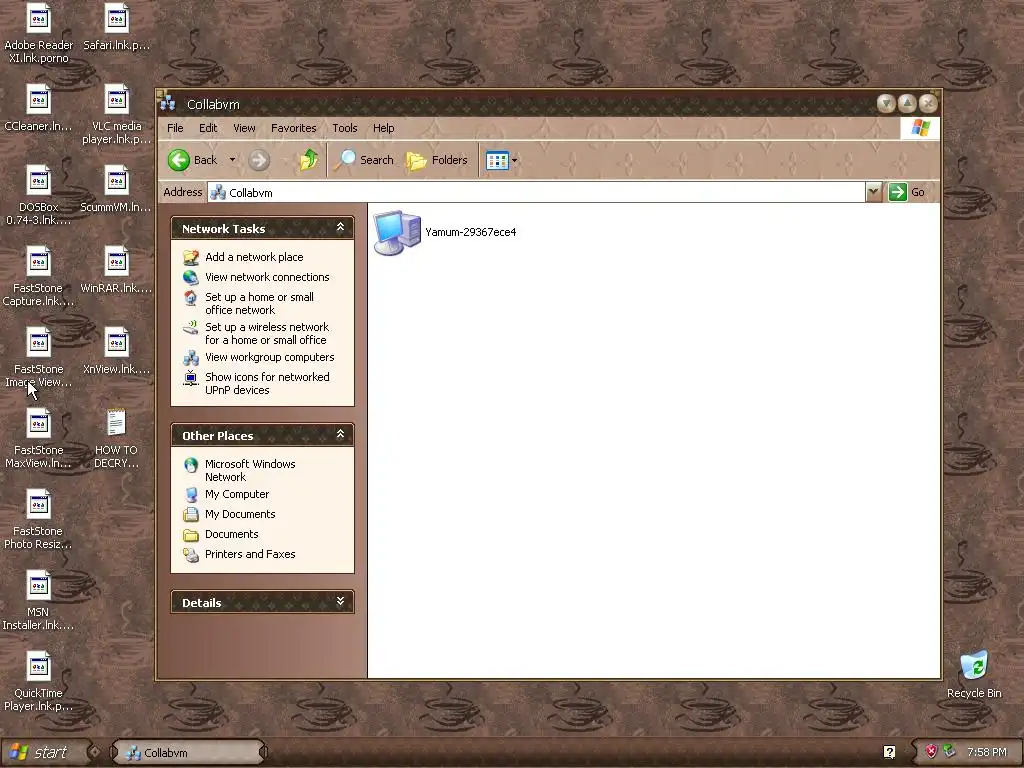Expand the Details panel
This screenshot has height=768, width=1024.
[340, 601]
